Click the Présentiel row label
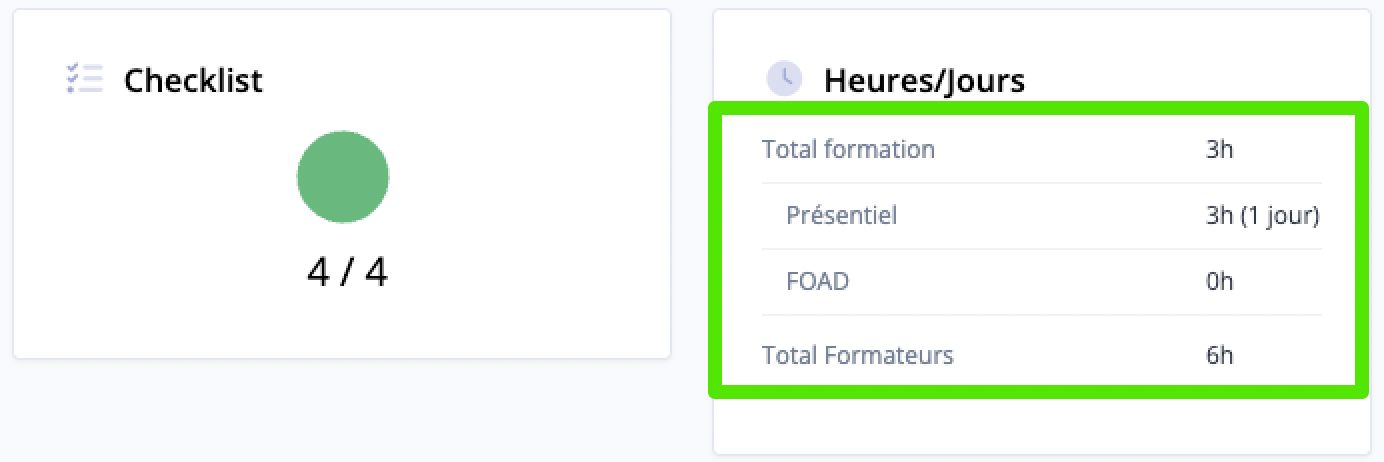 tap(842, 215)
